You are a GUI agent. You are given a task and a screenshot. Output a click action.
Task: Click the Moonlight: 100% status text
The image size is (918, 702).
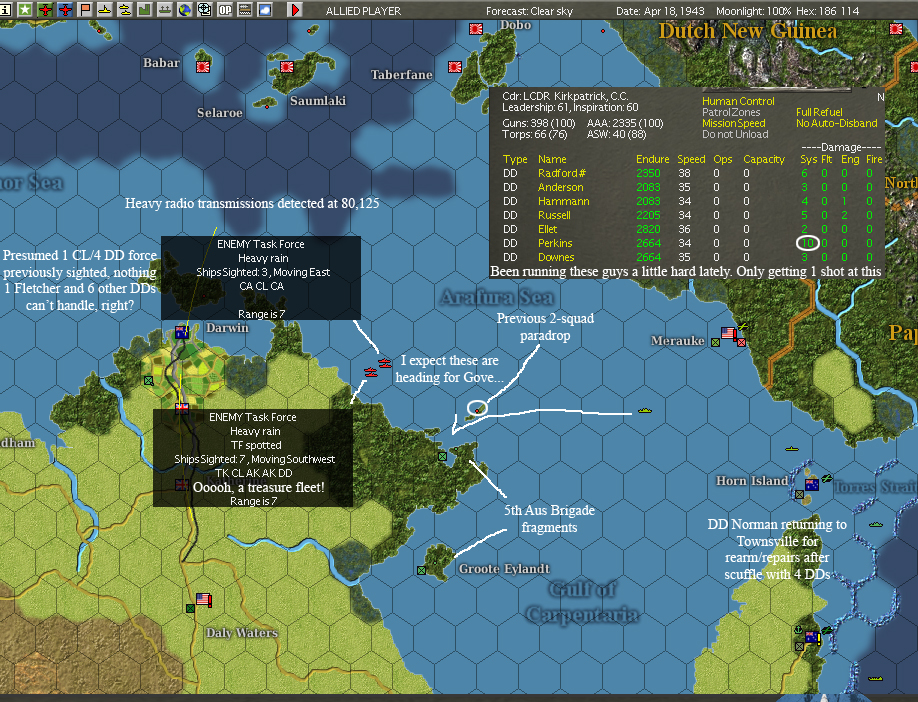tap(753, 11)
